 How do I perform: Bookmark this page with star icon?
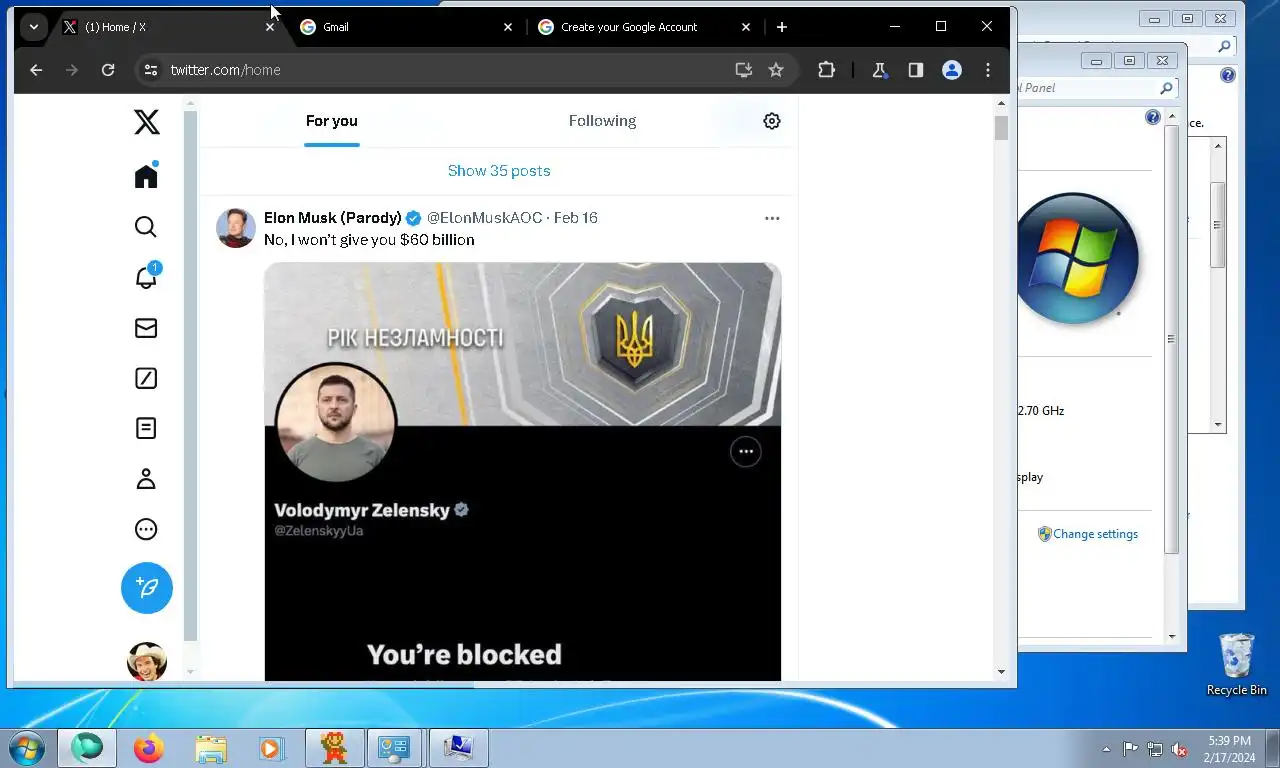pyautogui.click(x=776, y=70)
